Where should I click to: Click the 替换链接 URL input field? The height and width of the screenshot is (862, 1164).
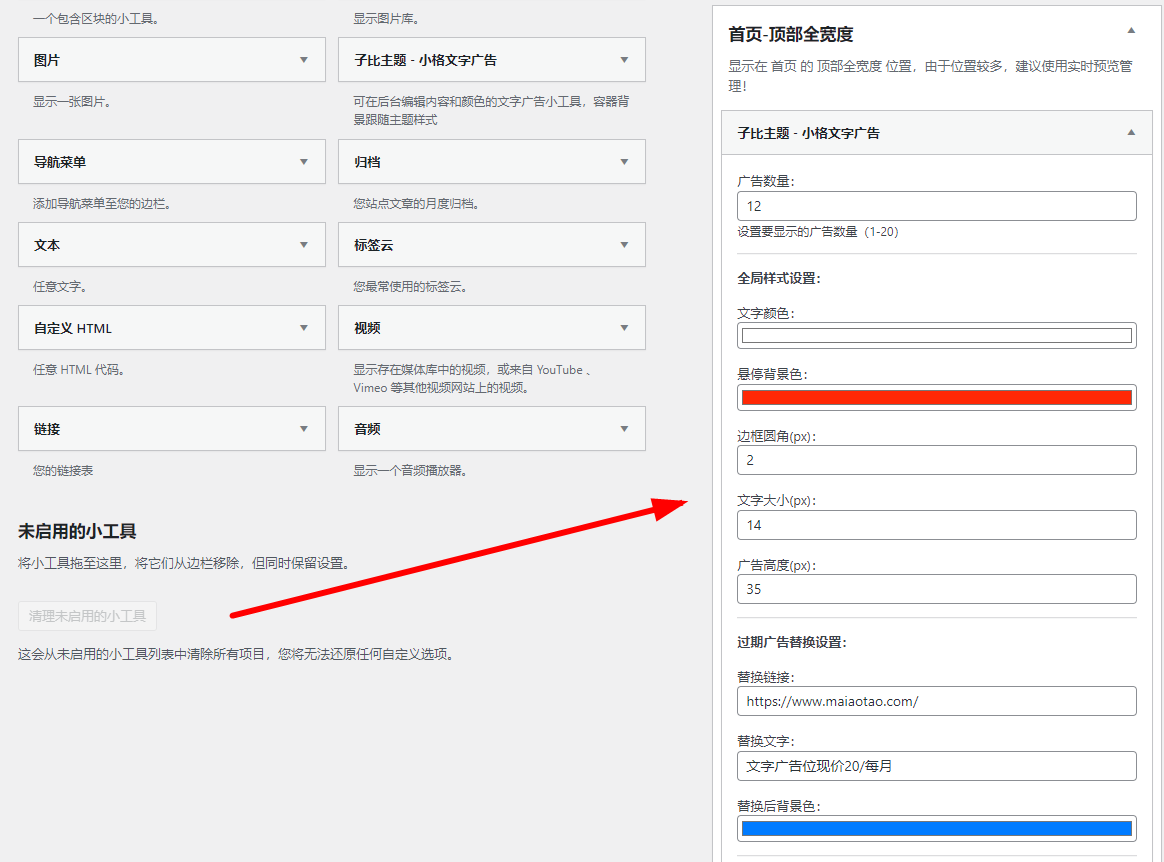(936, 701)
